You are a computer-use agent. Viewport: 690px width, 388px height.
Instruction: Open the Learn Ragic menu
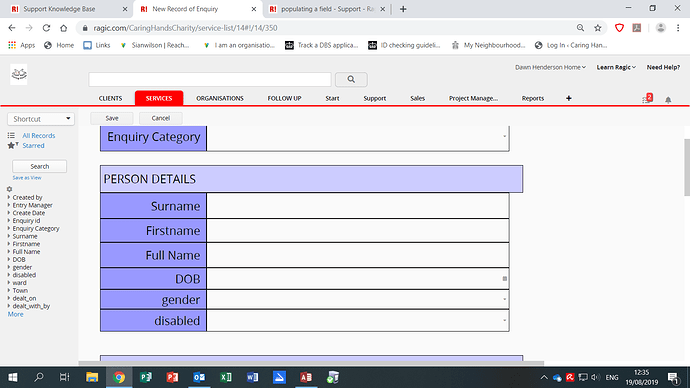click(616, 67)
